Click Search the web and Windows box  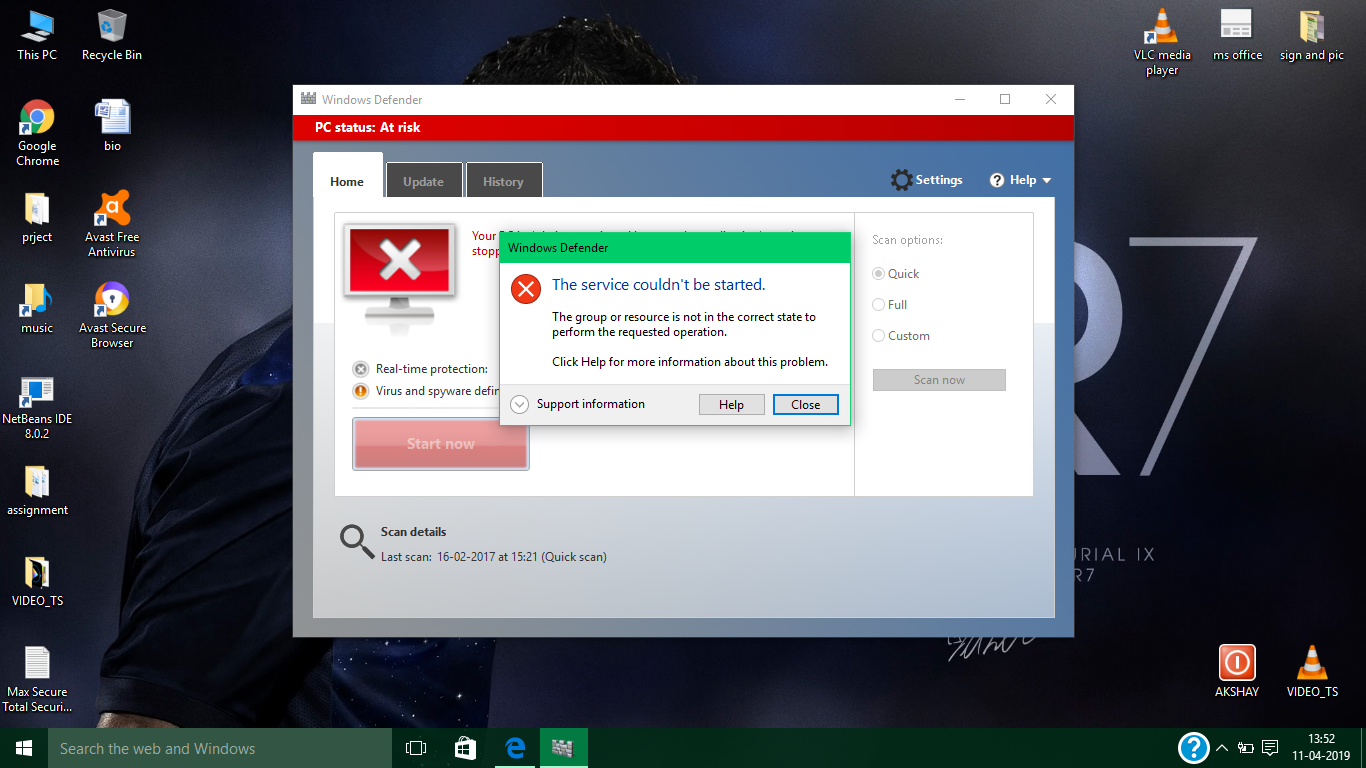[220, 748]
